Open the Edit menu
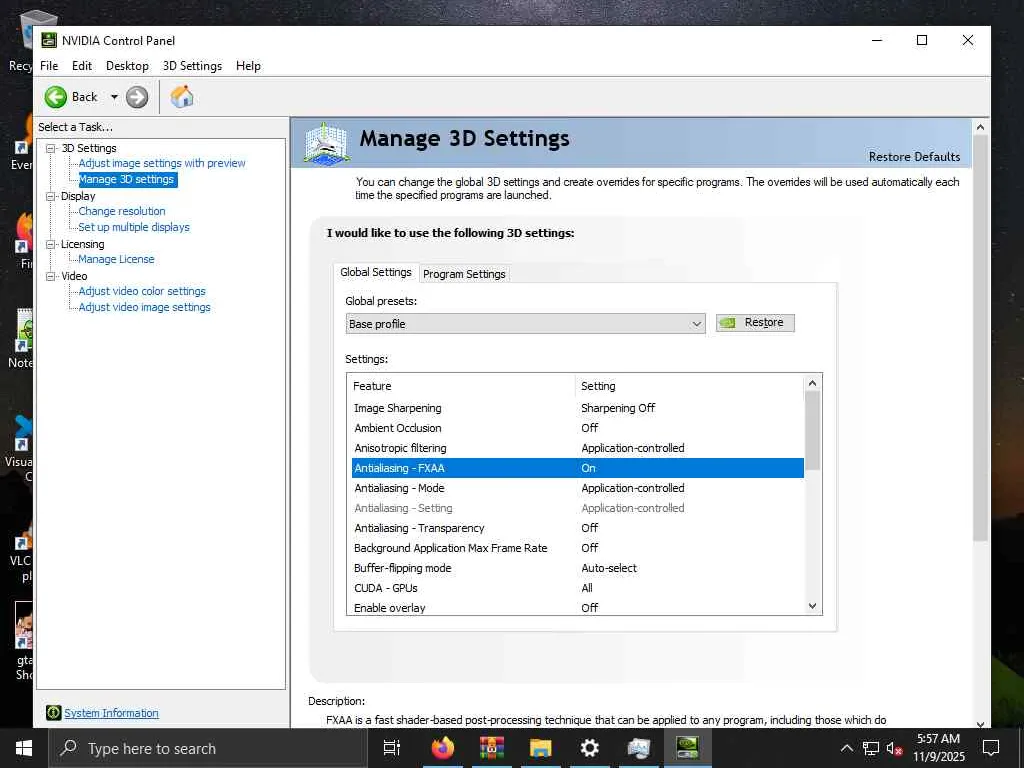This screenshot has width=1024, height=768. tap(82, 66)
